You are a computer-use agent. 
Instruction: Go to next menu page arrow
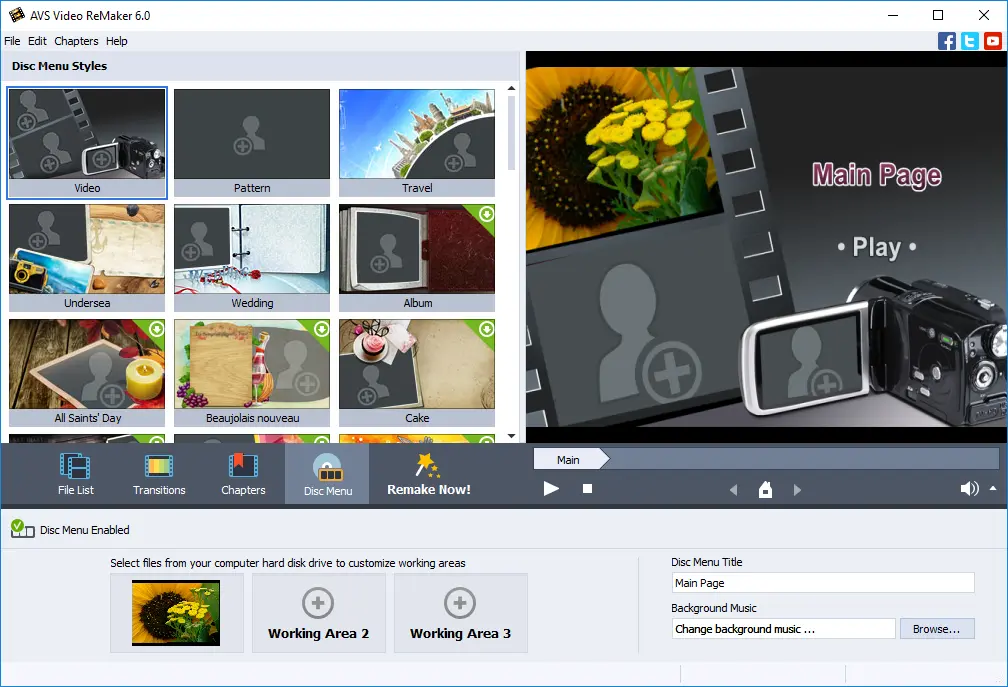click(x=797, y=490)
